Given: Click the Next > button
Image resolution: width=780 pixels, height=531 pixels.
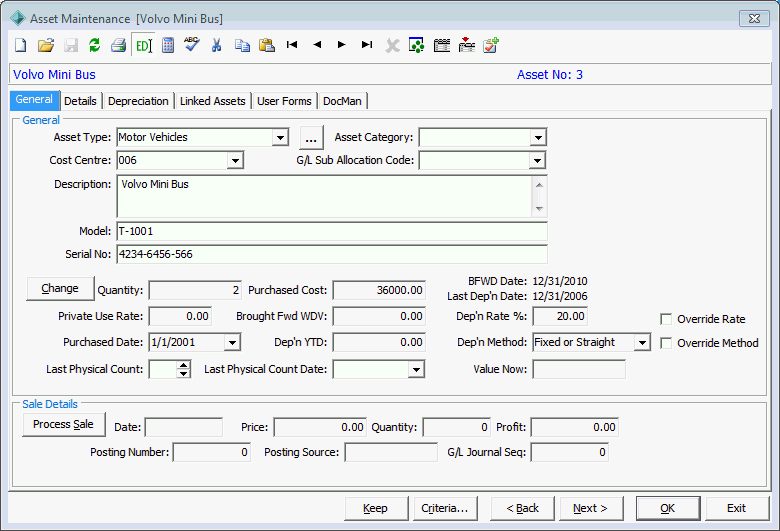Looking at the screenshot, I should [x=591, y=508].
